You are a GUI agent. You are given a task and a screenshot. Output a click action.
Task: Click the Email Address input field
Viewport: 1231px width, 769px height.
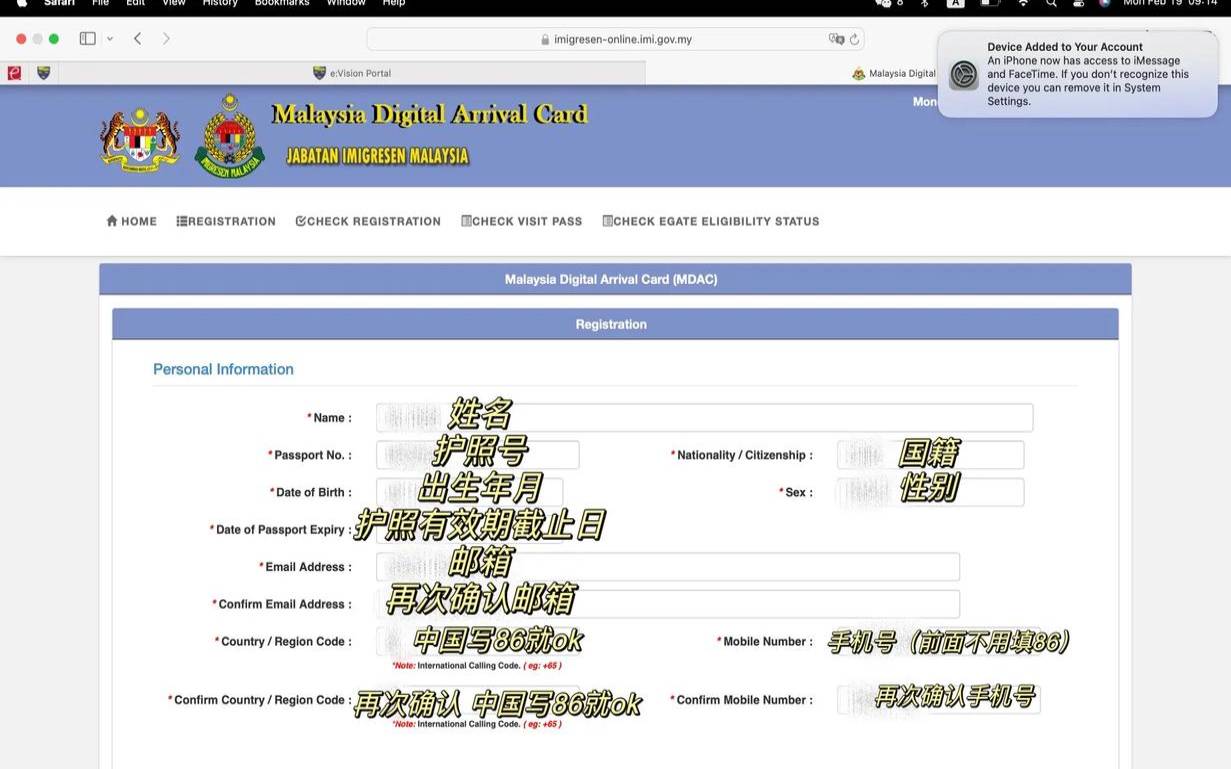click(667, 567)
